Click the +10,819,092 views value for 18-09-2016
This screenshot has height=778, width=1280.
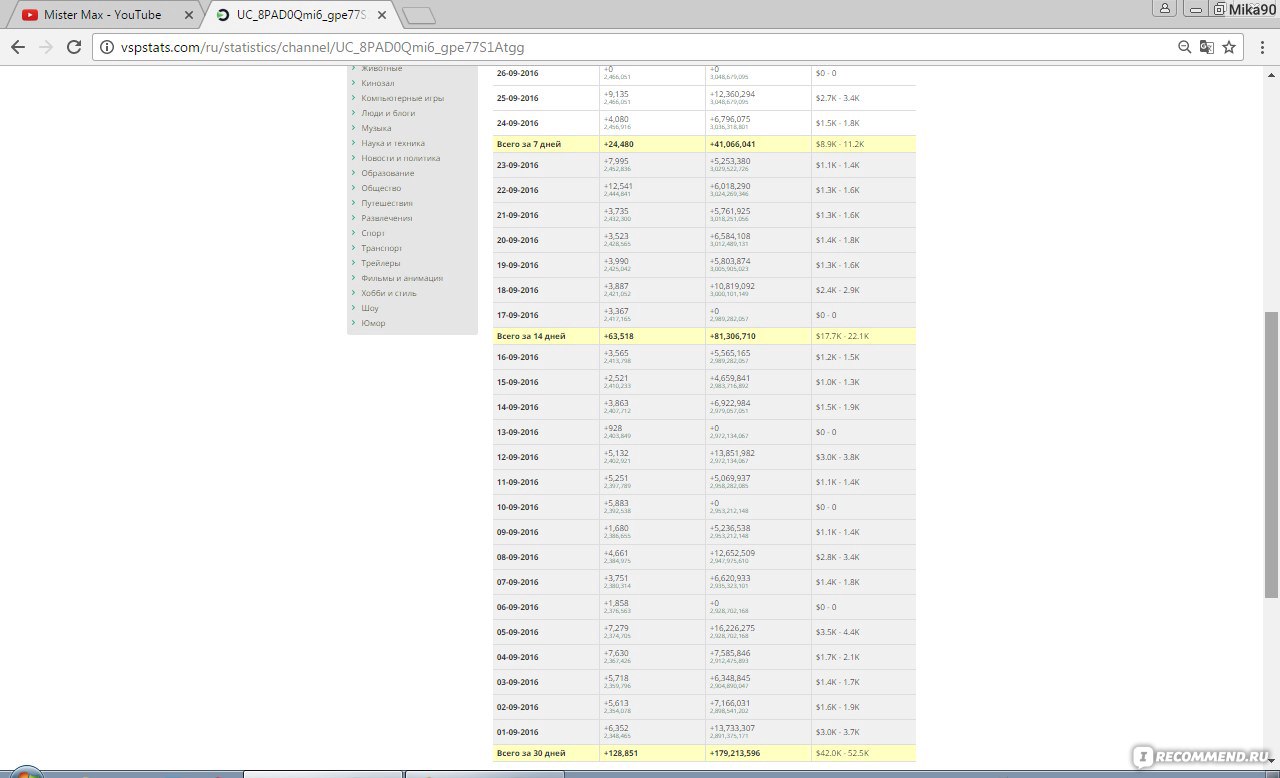click(732, 286)
